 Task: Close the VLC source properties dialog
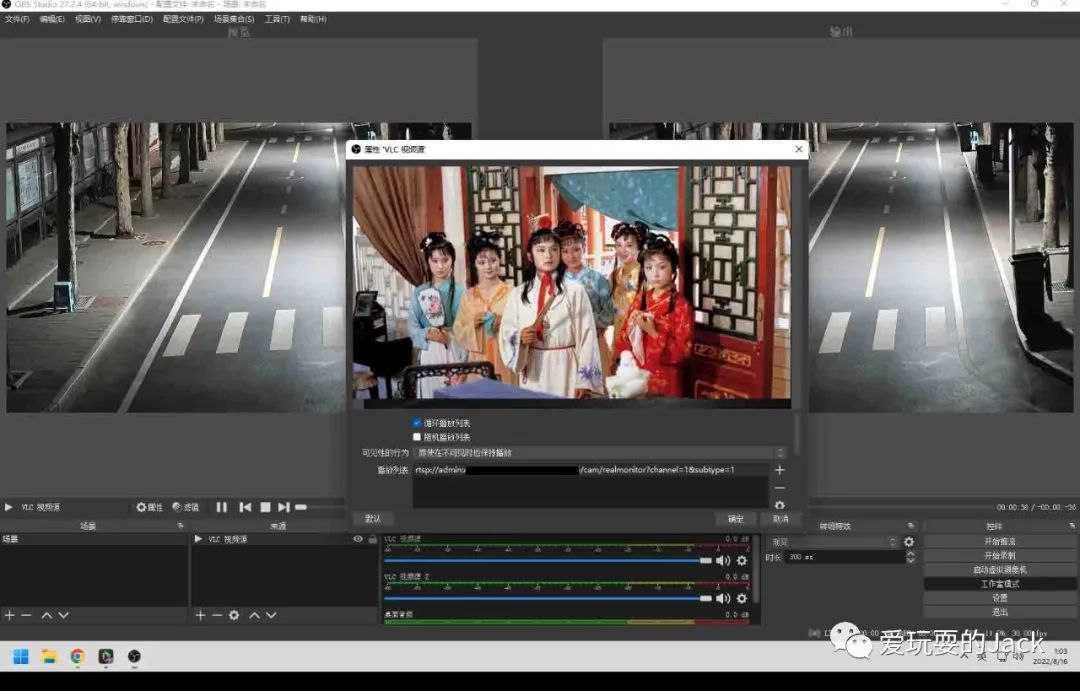798,149
